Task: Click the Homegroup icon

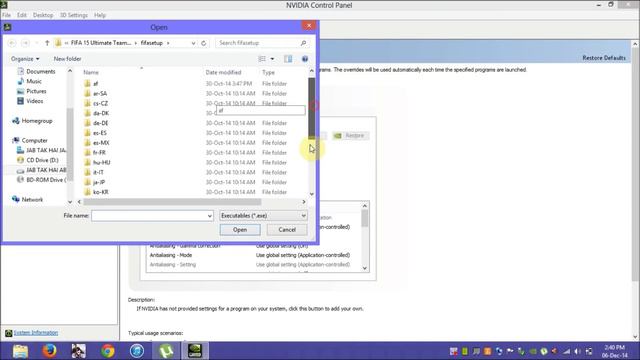Action: coord(16,121)
